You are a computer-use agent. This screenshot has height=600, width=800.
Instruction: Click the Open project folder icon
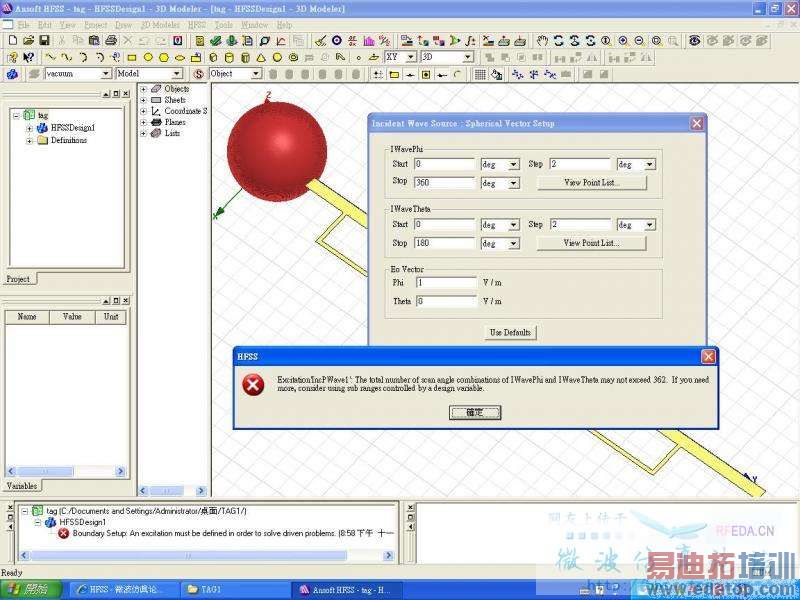(29, 41)
